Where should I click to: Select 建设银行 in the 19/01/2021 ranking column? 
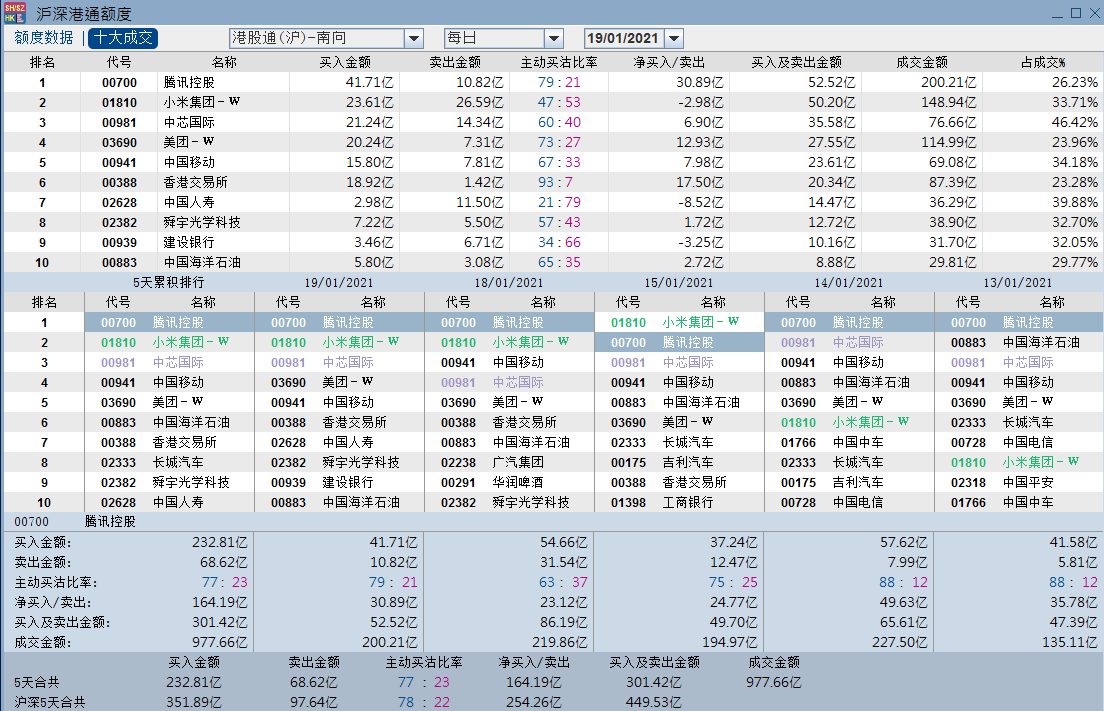coord(348,483)
